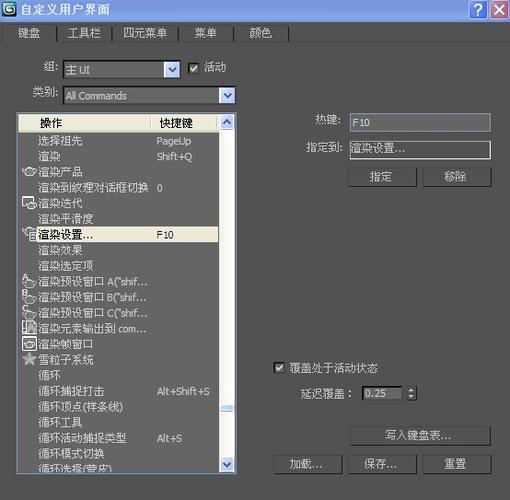Select the 渲染效果 row
Viewport: 510px width, 500px height.
pos(119,250)
